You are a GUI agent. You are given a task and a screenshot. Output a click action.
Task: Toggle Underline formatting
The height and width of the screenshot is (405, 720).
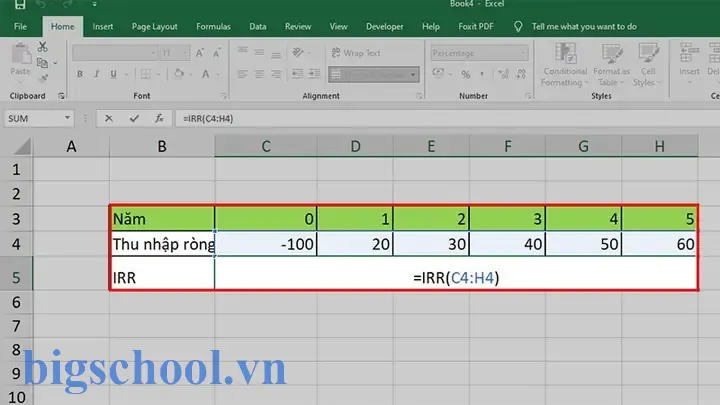click(x=113, y=74)
